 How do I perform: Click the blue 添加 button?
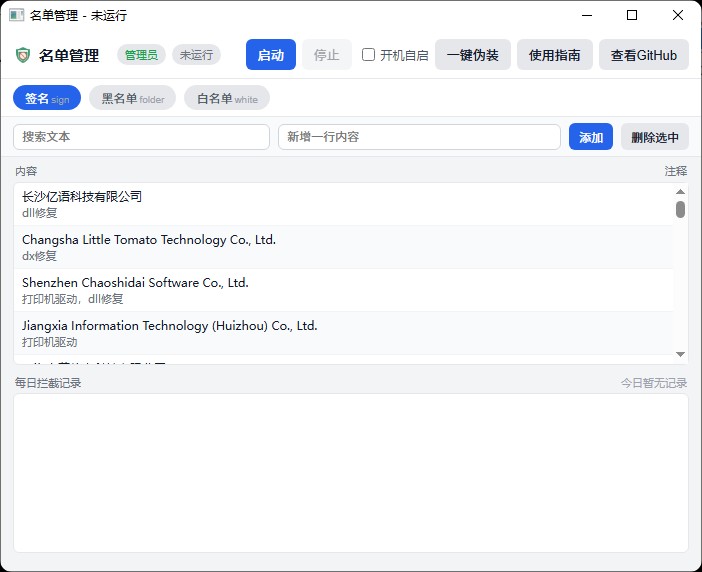point(591,137)
